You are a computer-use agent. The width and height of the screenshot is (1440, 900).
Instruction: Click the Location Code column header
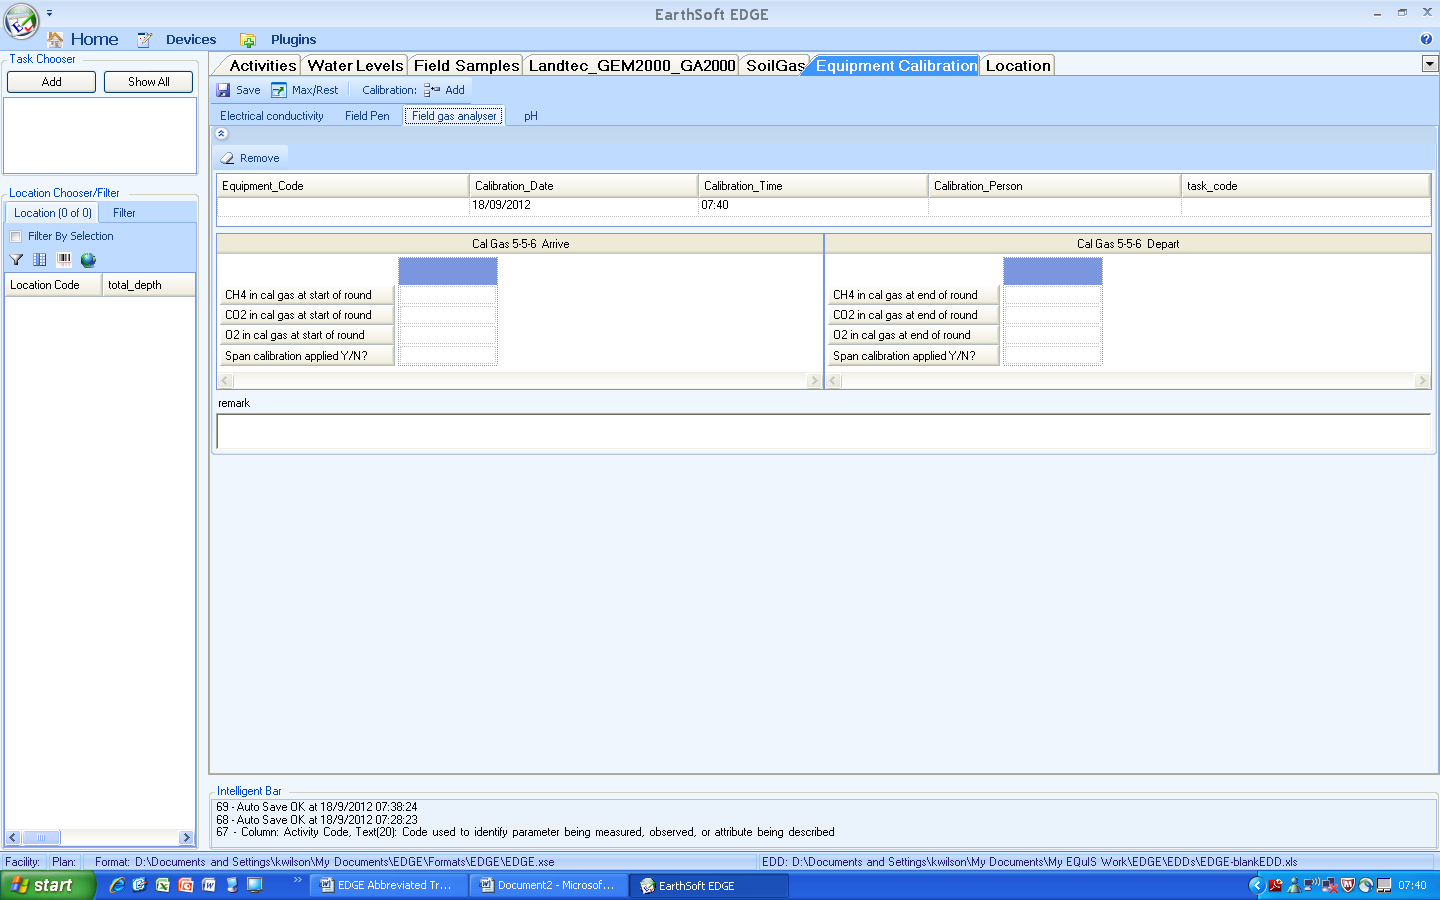pyautogui.click(x=53, y=285)
